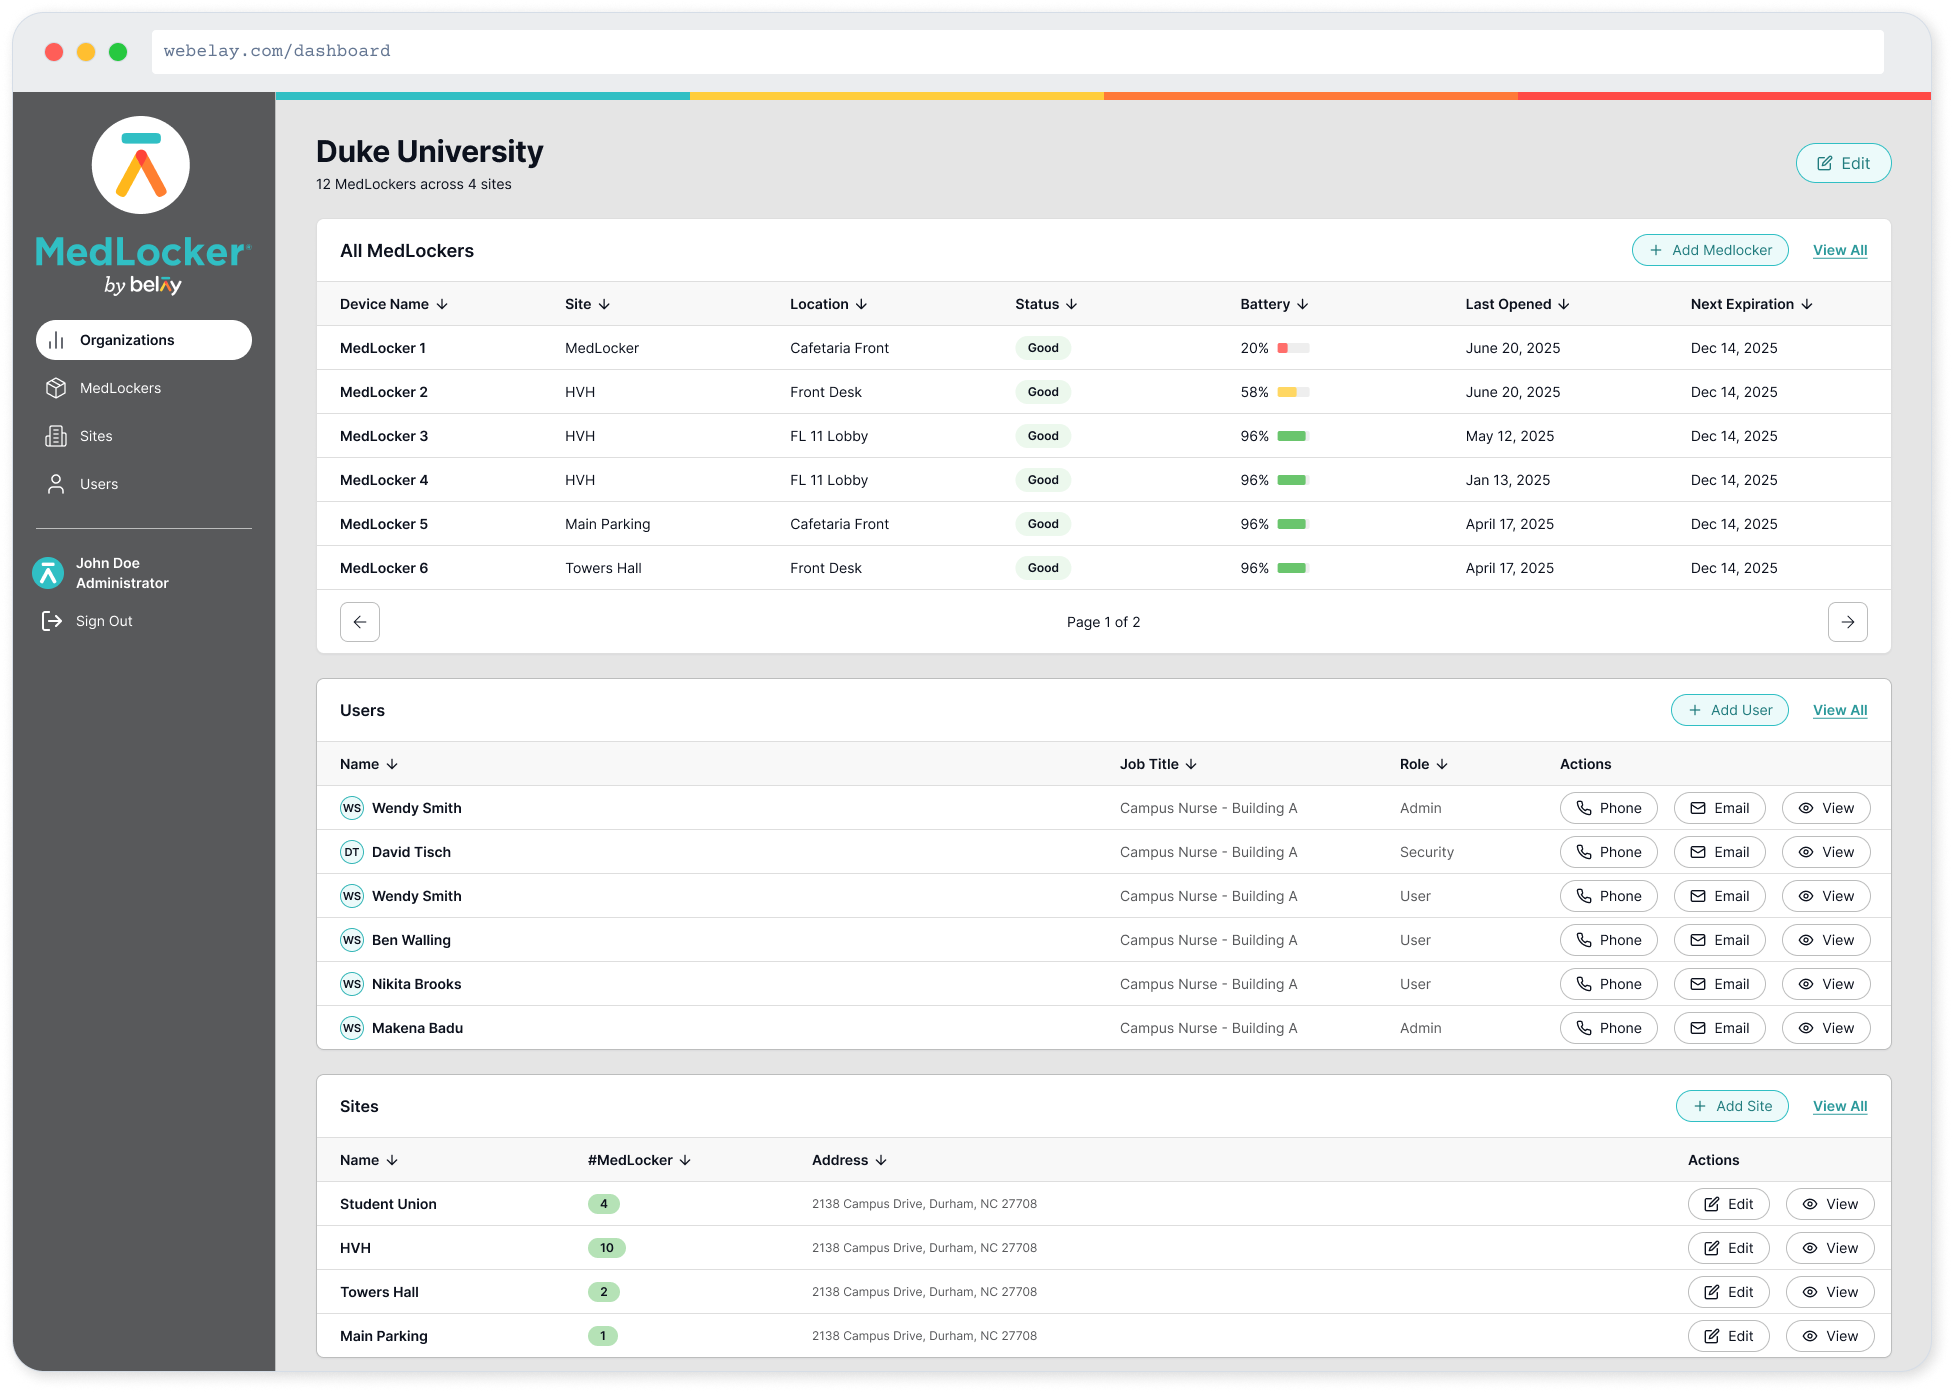Click the Edit button for Duke University
This screenshot has height=1392, width=1952.
1843,163
